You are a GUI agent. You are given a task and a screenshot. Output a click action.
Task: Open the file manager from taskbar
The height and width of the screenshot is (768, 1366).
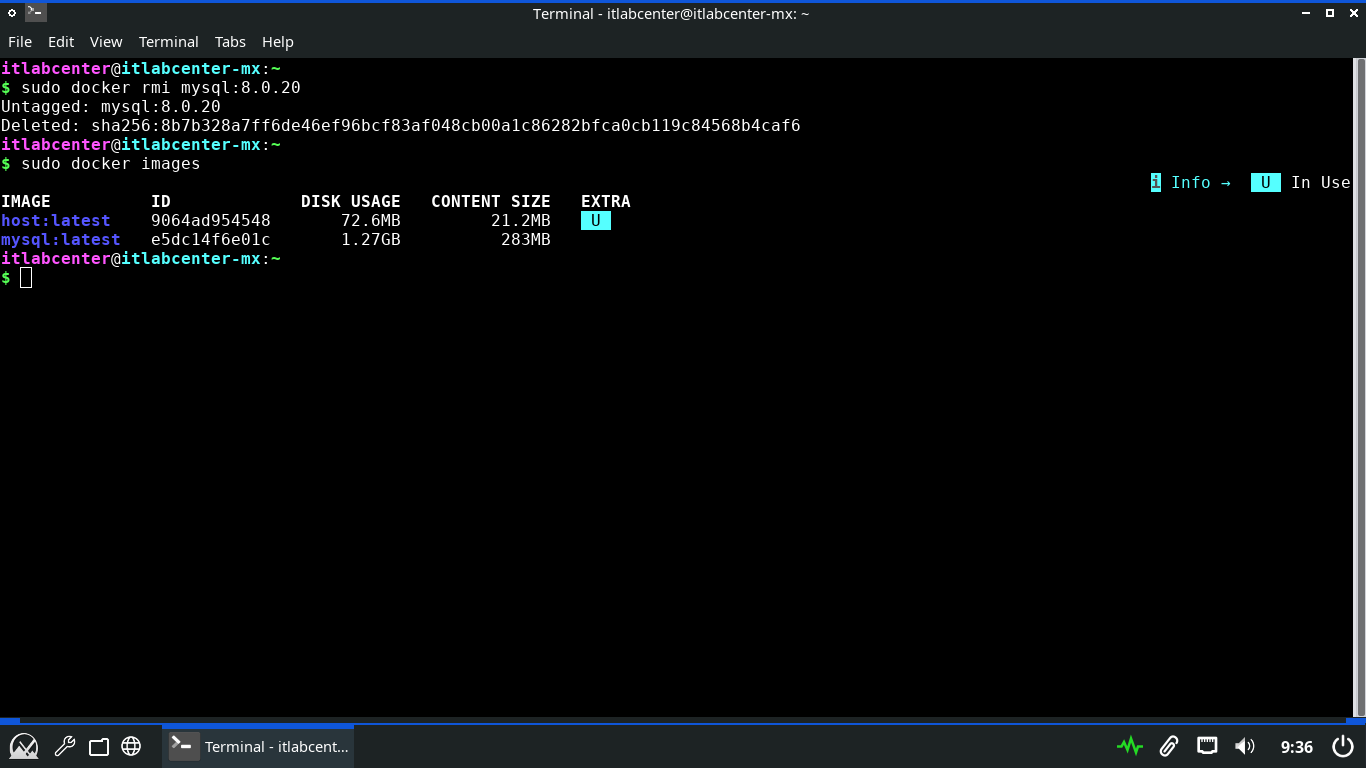click(98, 746)
